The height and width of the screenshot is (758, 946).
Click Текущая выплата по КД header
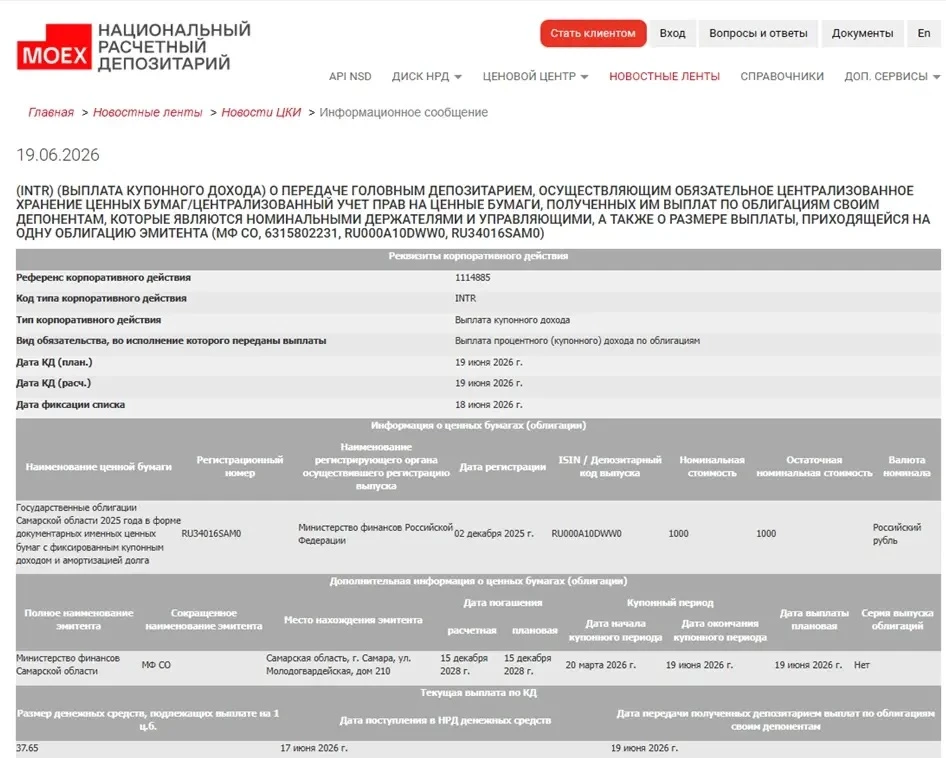pos(478,693)
